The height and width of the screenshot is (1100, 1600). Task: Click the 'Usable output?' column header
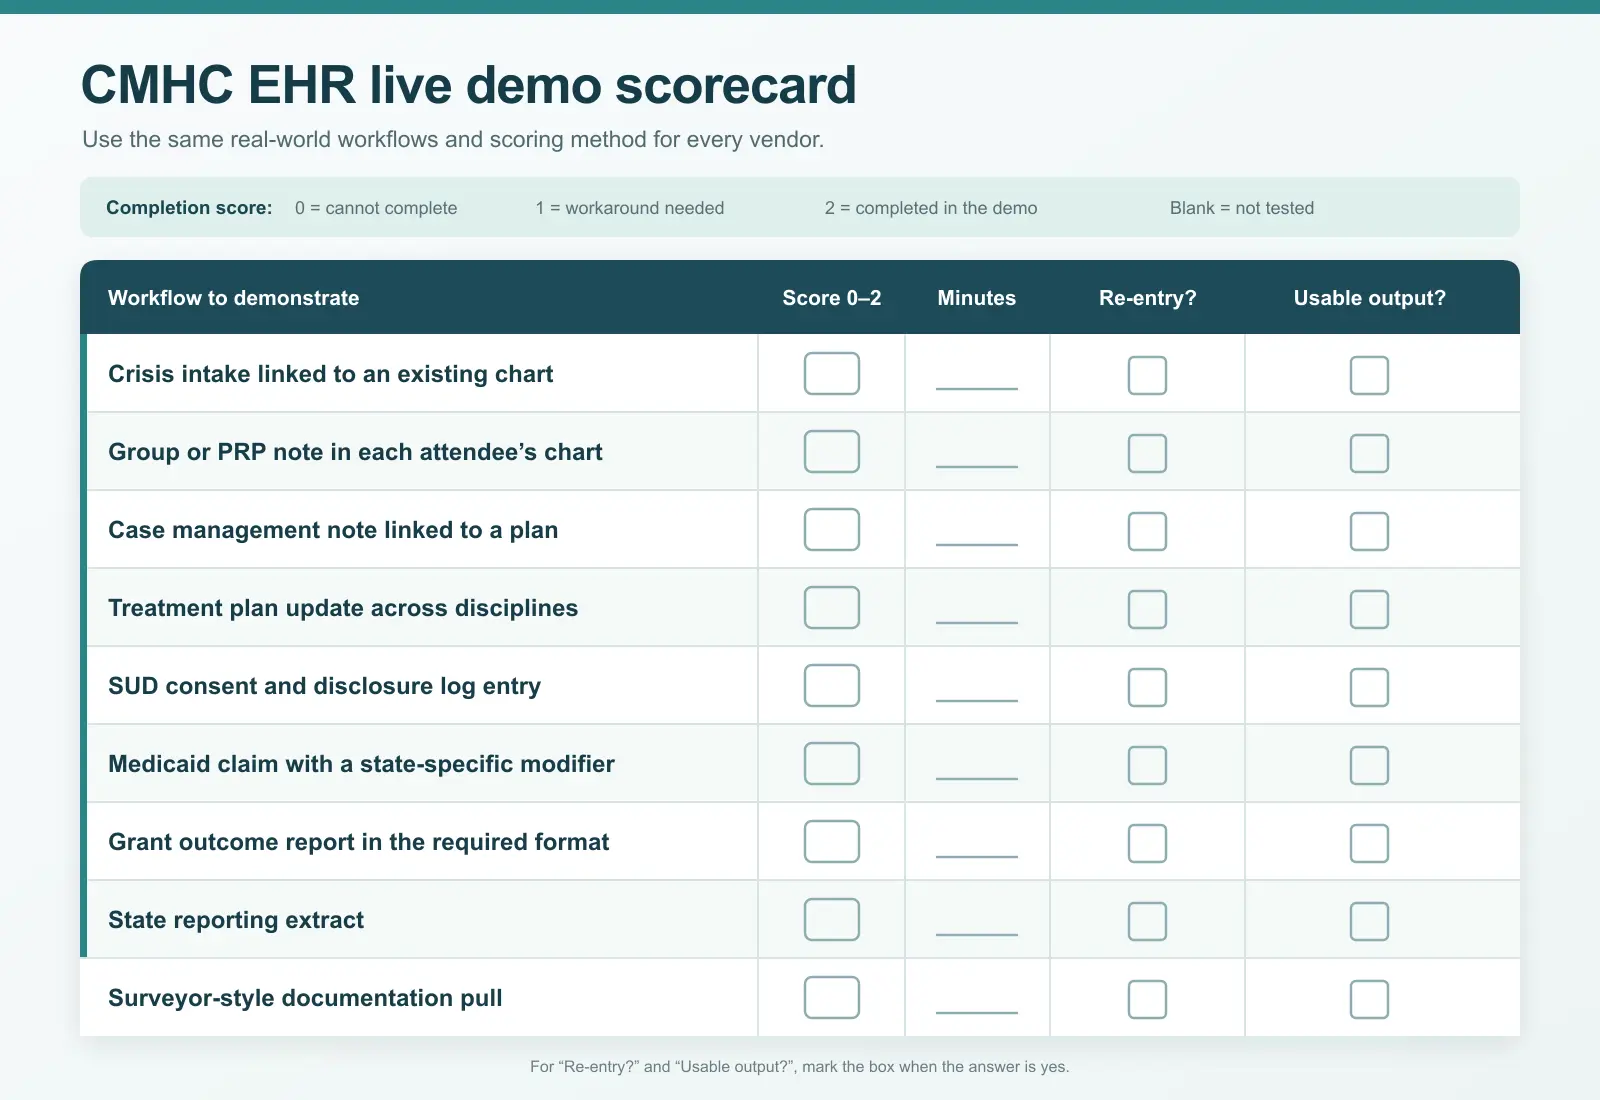(1369, 298)
